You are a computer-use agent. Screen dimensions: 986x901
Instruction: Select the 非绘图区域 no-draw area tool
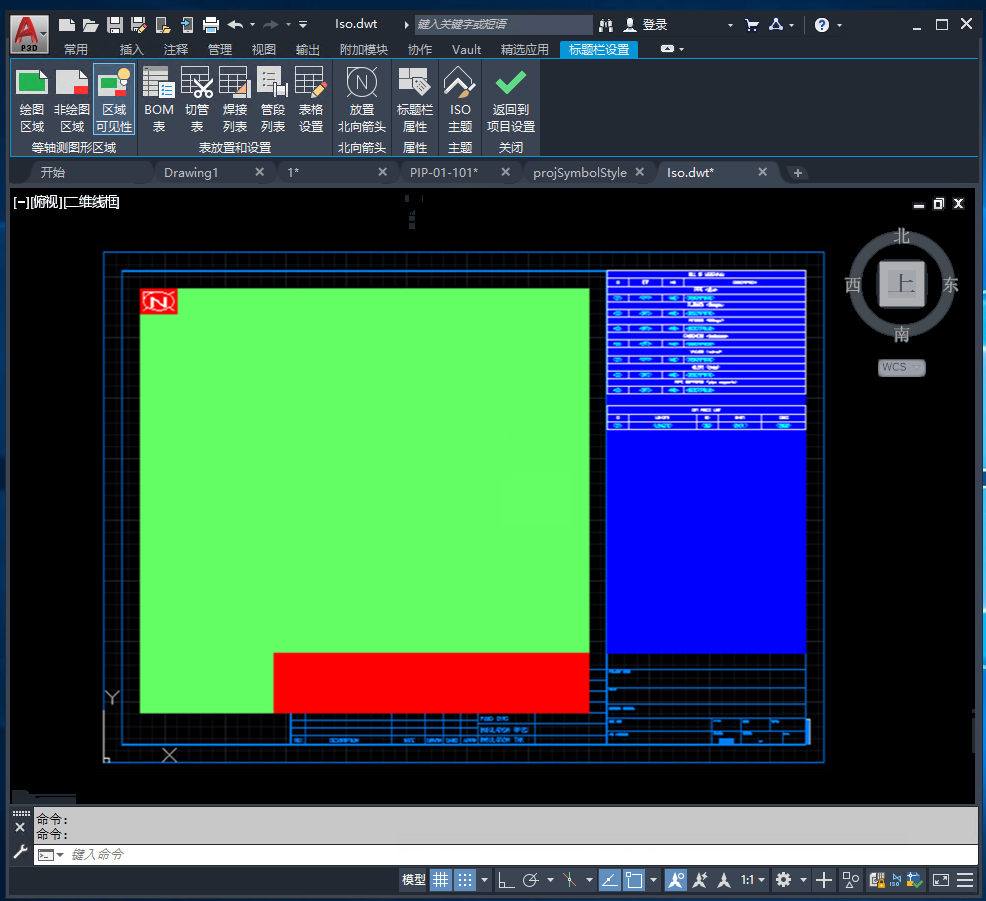72,100
